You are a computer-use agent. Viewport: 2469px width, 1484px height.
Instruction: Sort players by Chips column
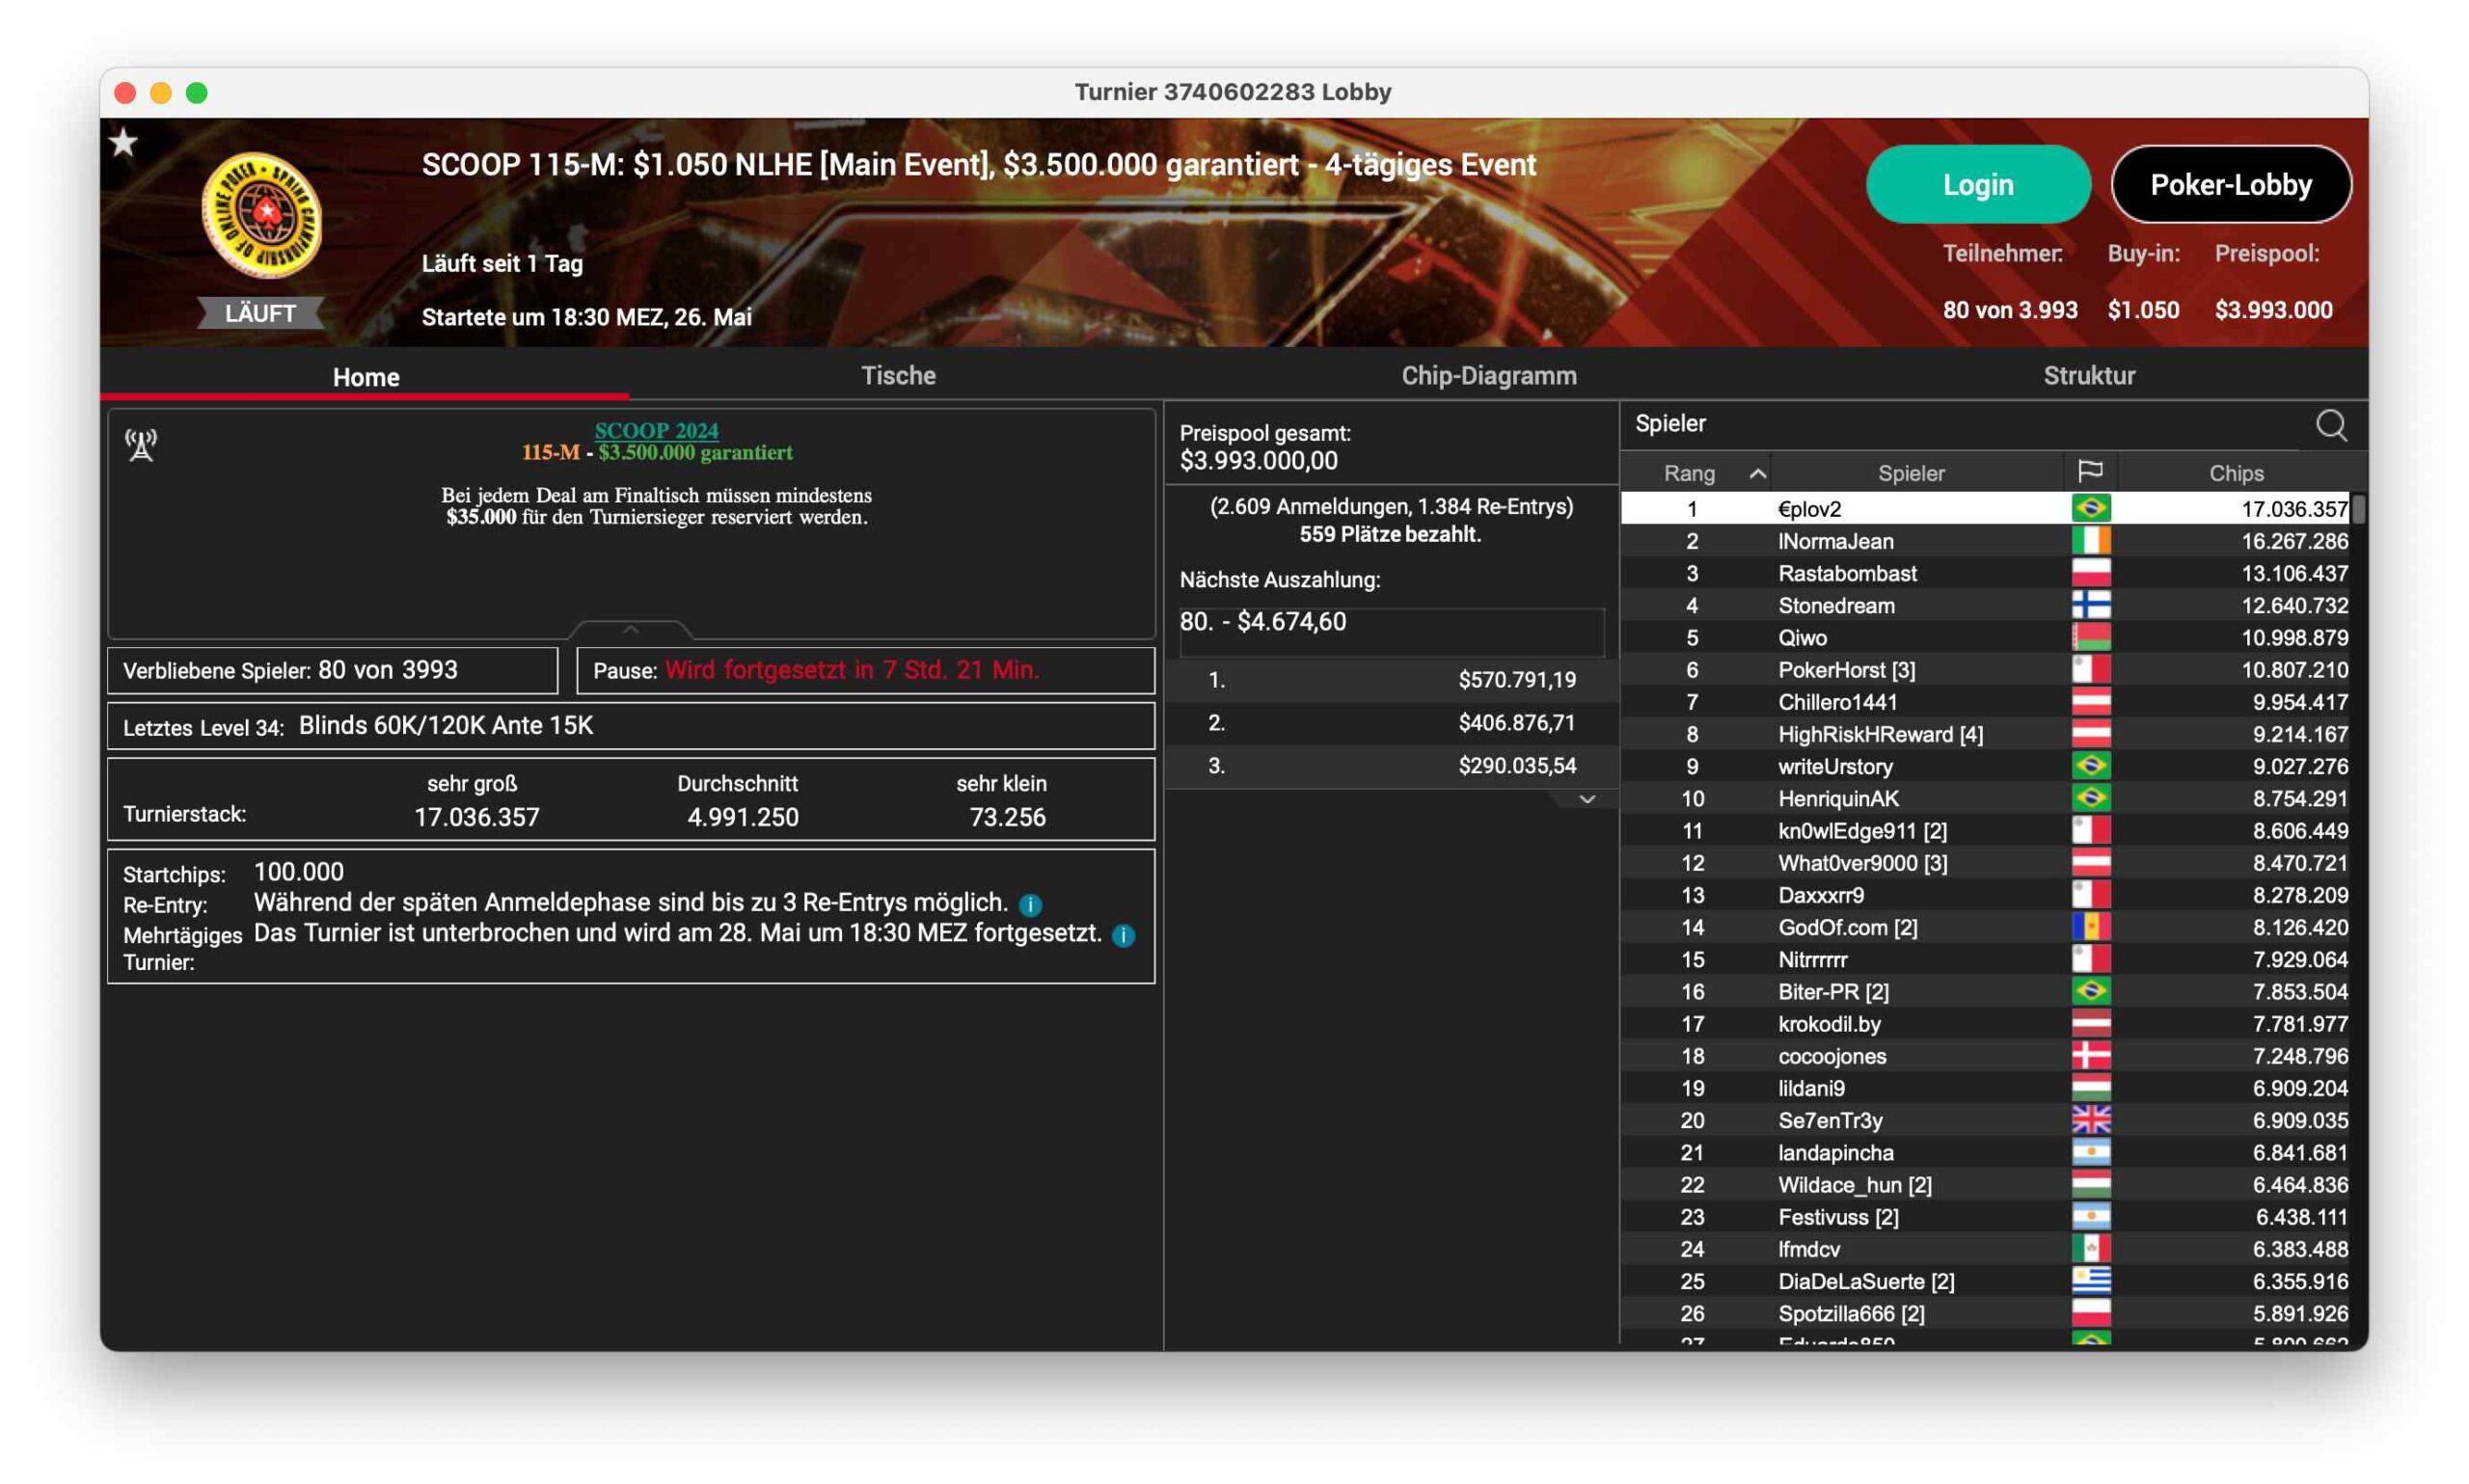[2235, 473]
